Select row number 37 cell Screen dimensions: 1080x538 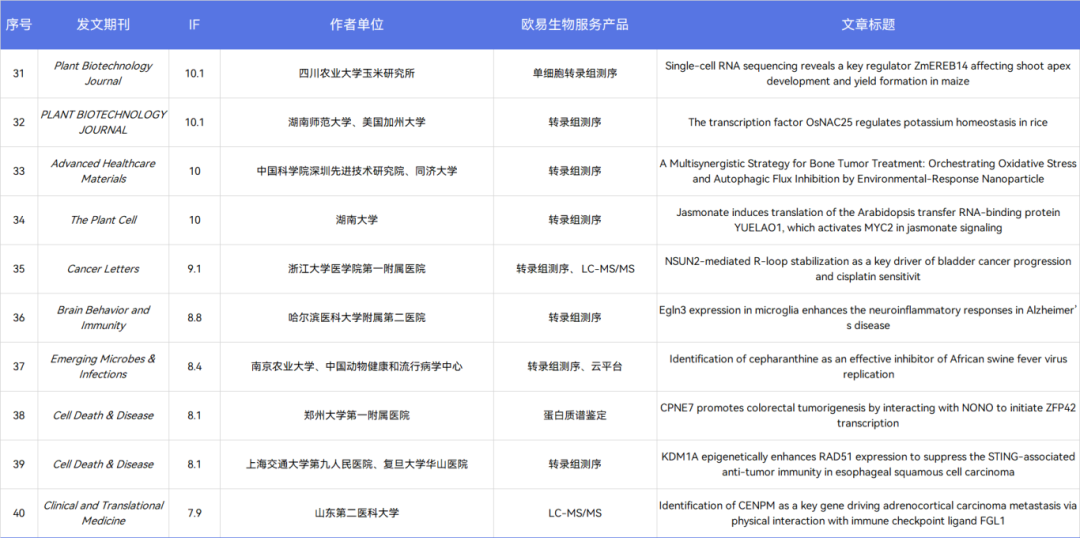[19, 366]
